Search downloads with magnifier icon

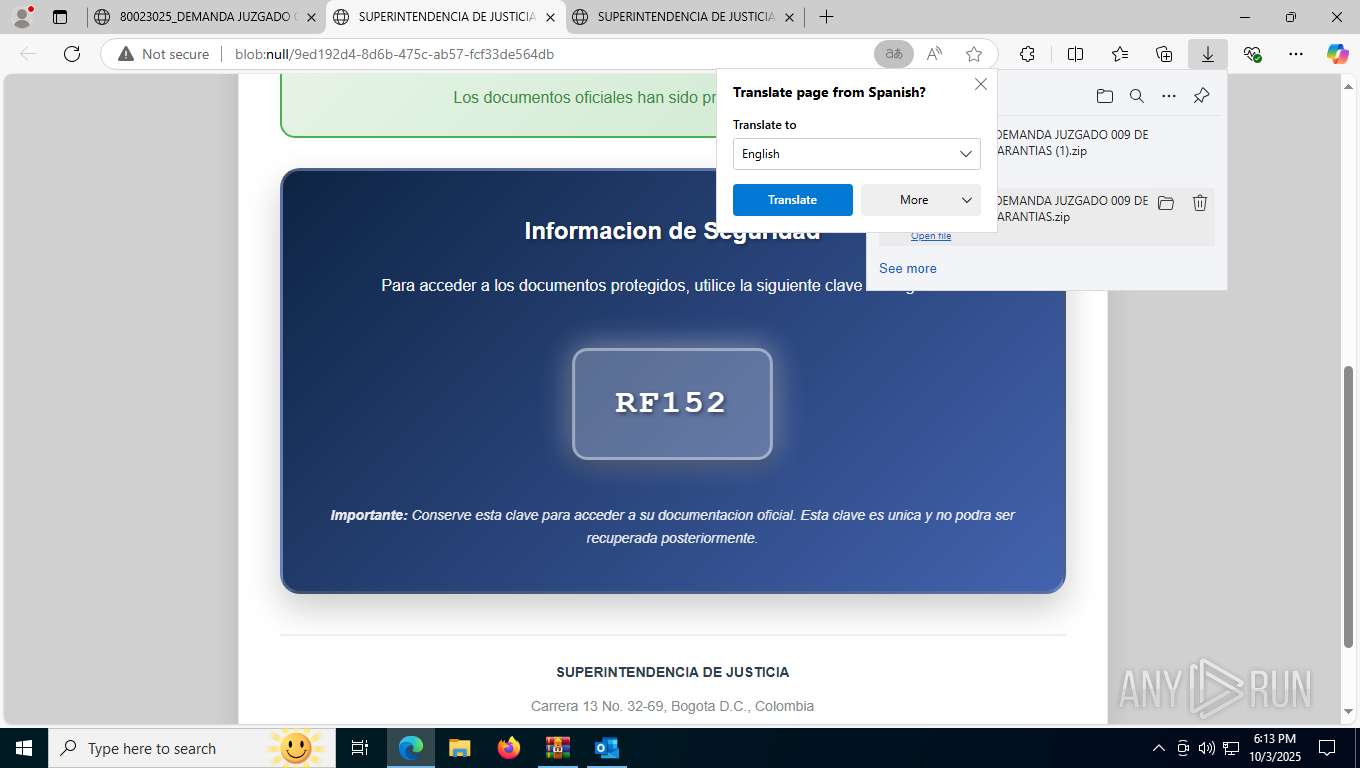pyautogui.click(x=1137, y=96)
